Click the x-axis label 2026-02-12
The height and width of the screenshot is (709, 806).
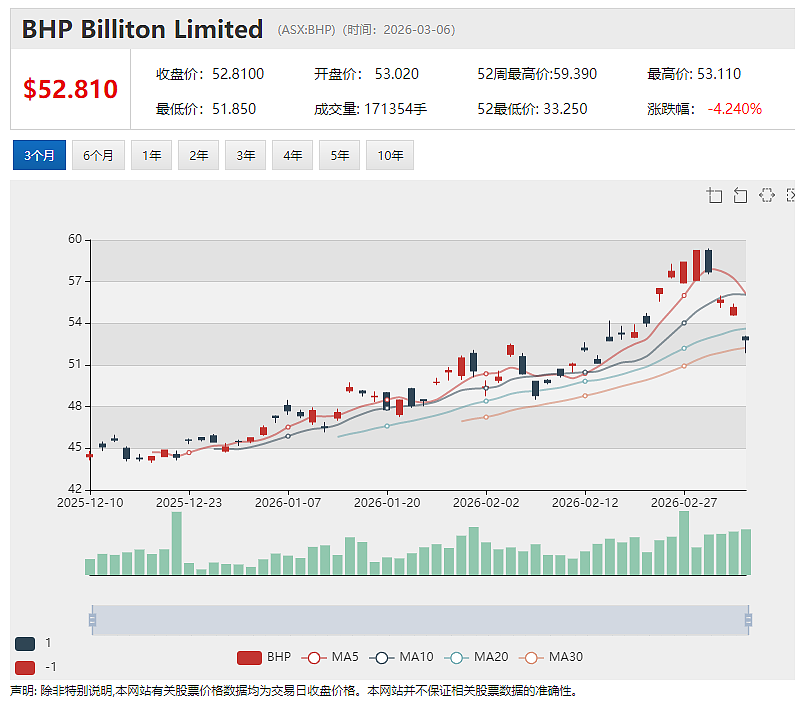click(585, 503)
